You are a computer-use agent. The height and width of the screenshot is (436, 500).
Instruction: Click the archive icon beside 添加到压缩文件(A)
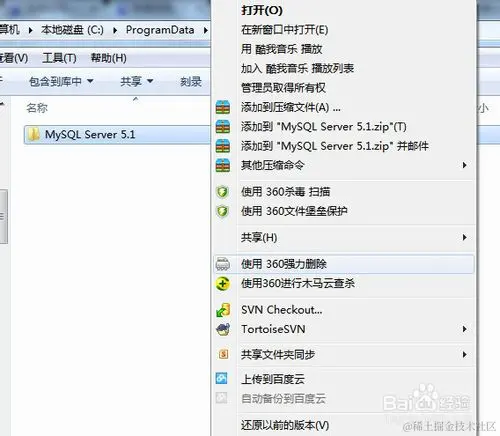223,107
